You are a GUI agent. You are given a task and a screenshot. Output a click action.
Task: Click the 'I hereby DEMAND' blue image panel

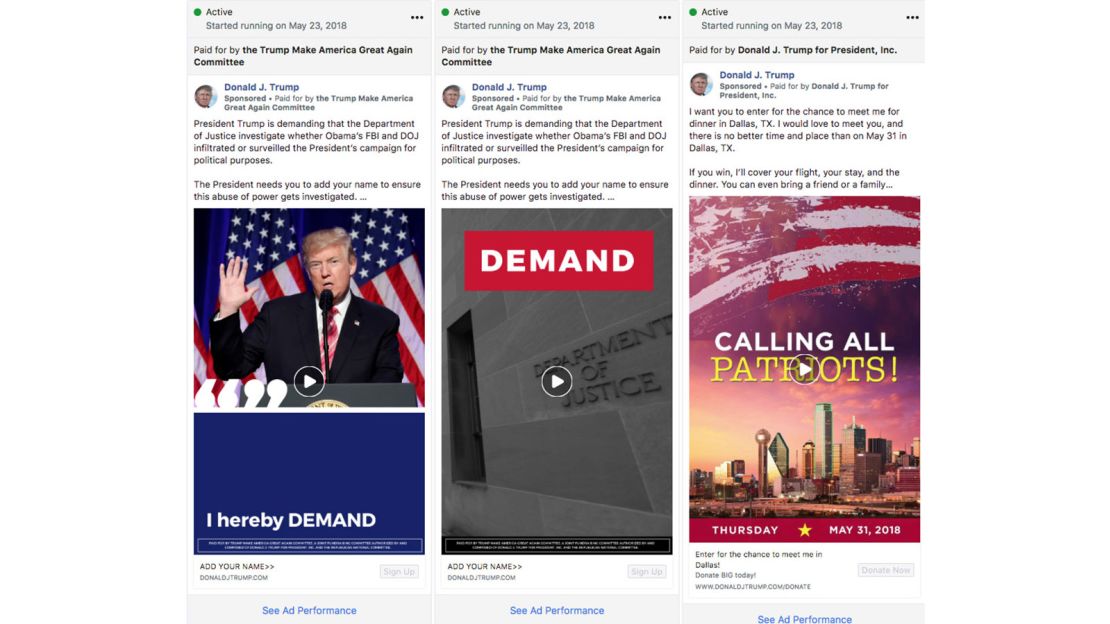309,484
